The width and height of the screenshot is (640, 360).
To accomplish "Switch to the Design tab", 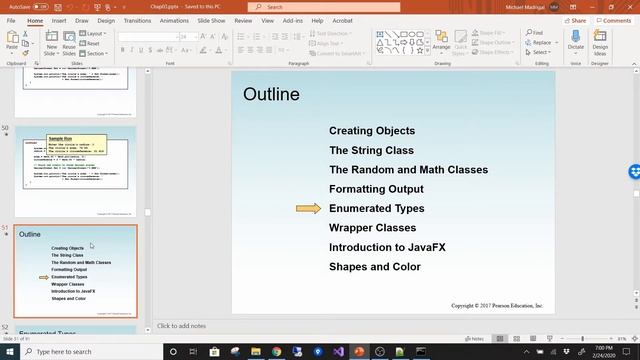I will click(x=106, y=20).
